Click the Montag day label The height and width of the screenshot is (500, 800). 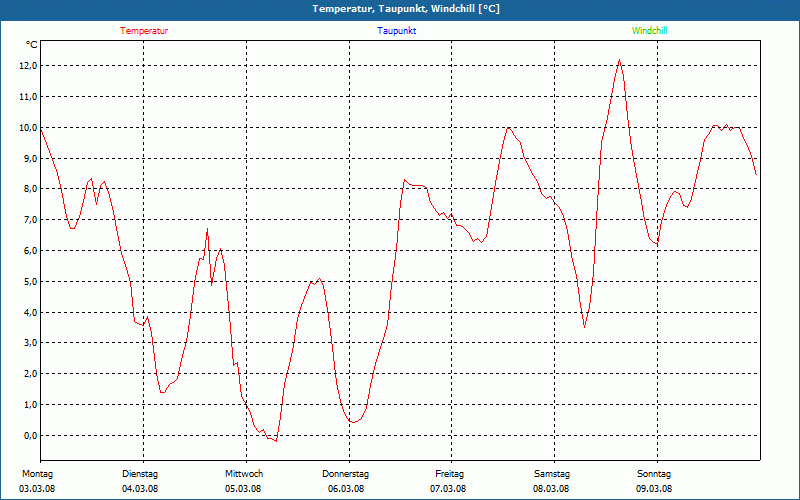pos(37,474)
